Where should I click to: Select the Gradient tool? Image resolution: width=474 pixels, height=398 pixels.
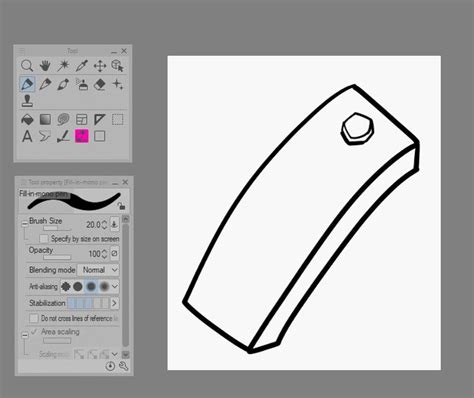pyautogui.click(x=45, y=119)
